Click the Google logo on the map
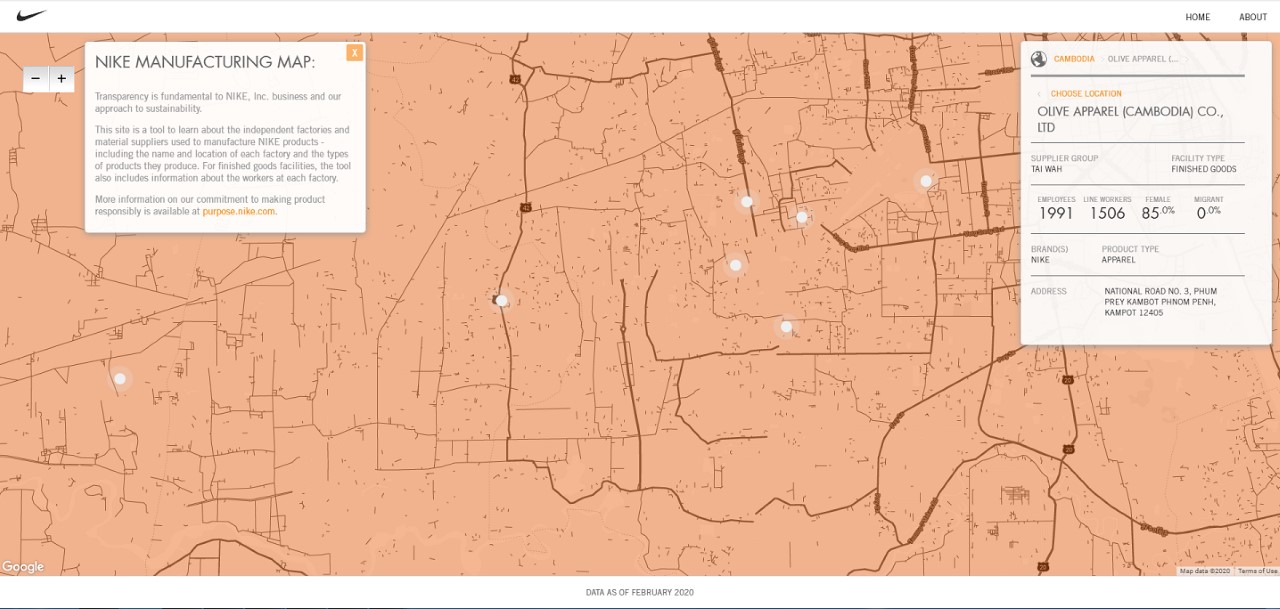This screenshot has width=1280, height=609. [x=23, y=567]
